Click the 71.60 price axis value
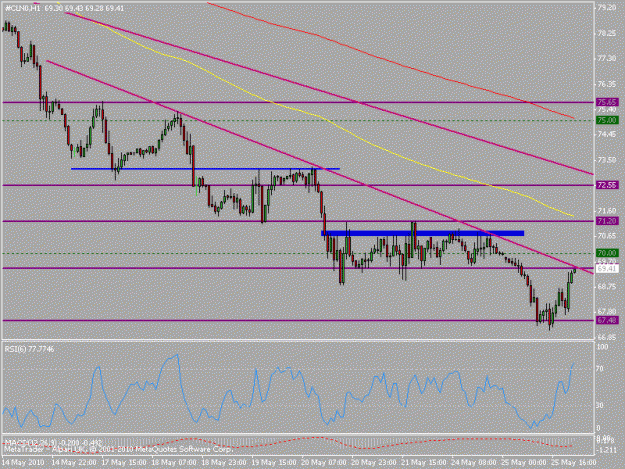The image size is (625, 469). (607, 210)
